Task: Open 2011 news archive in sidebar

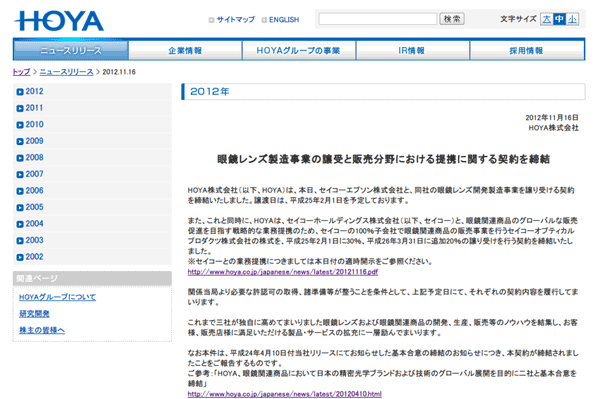Action: click(34, 108)
